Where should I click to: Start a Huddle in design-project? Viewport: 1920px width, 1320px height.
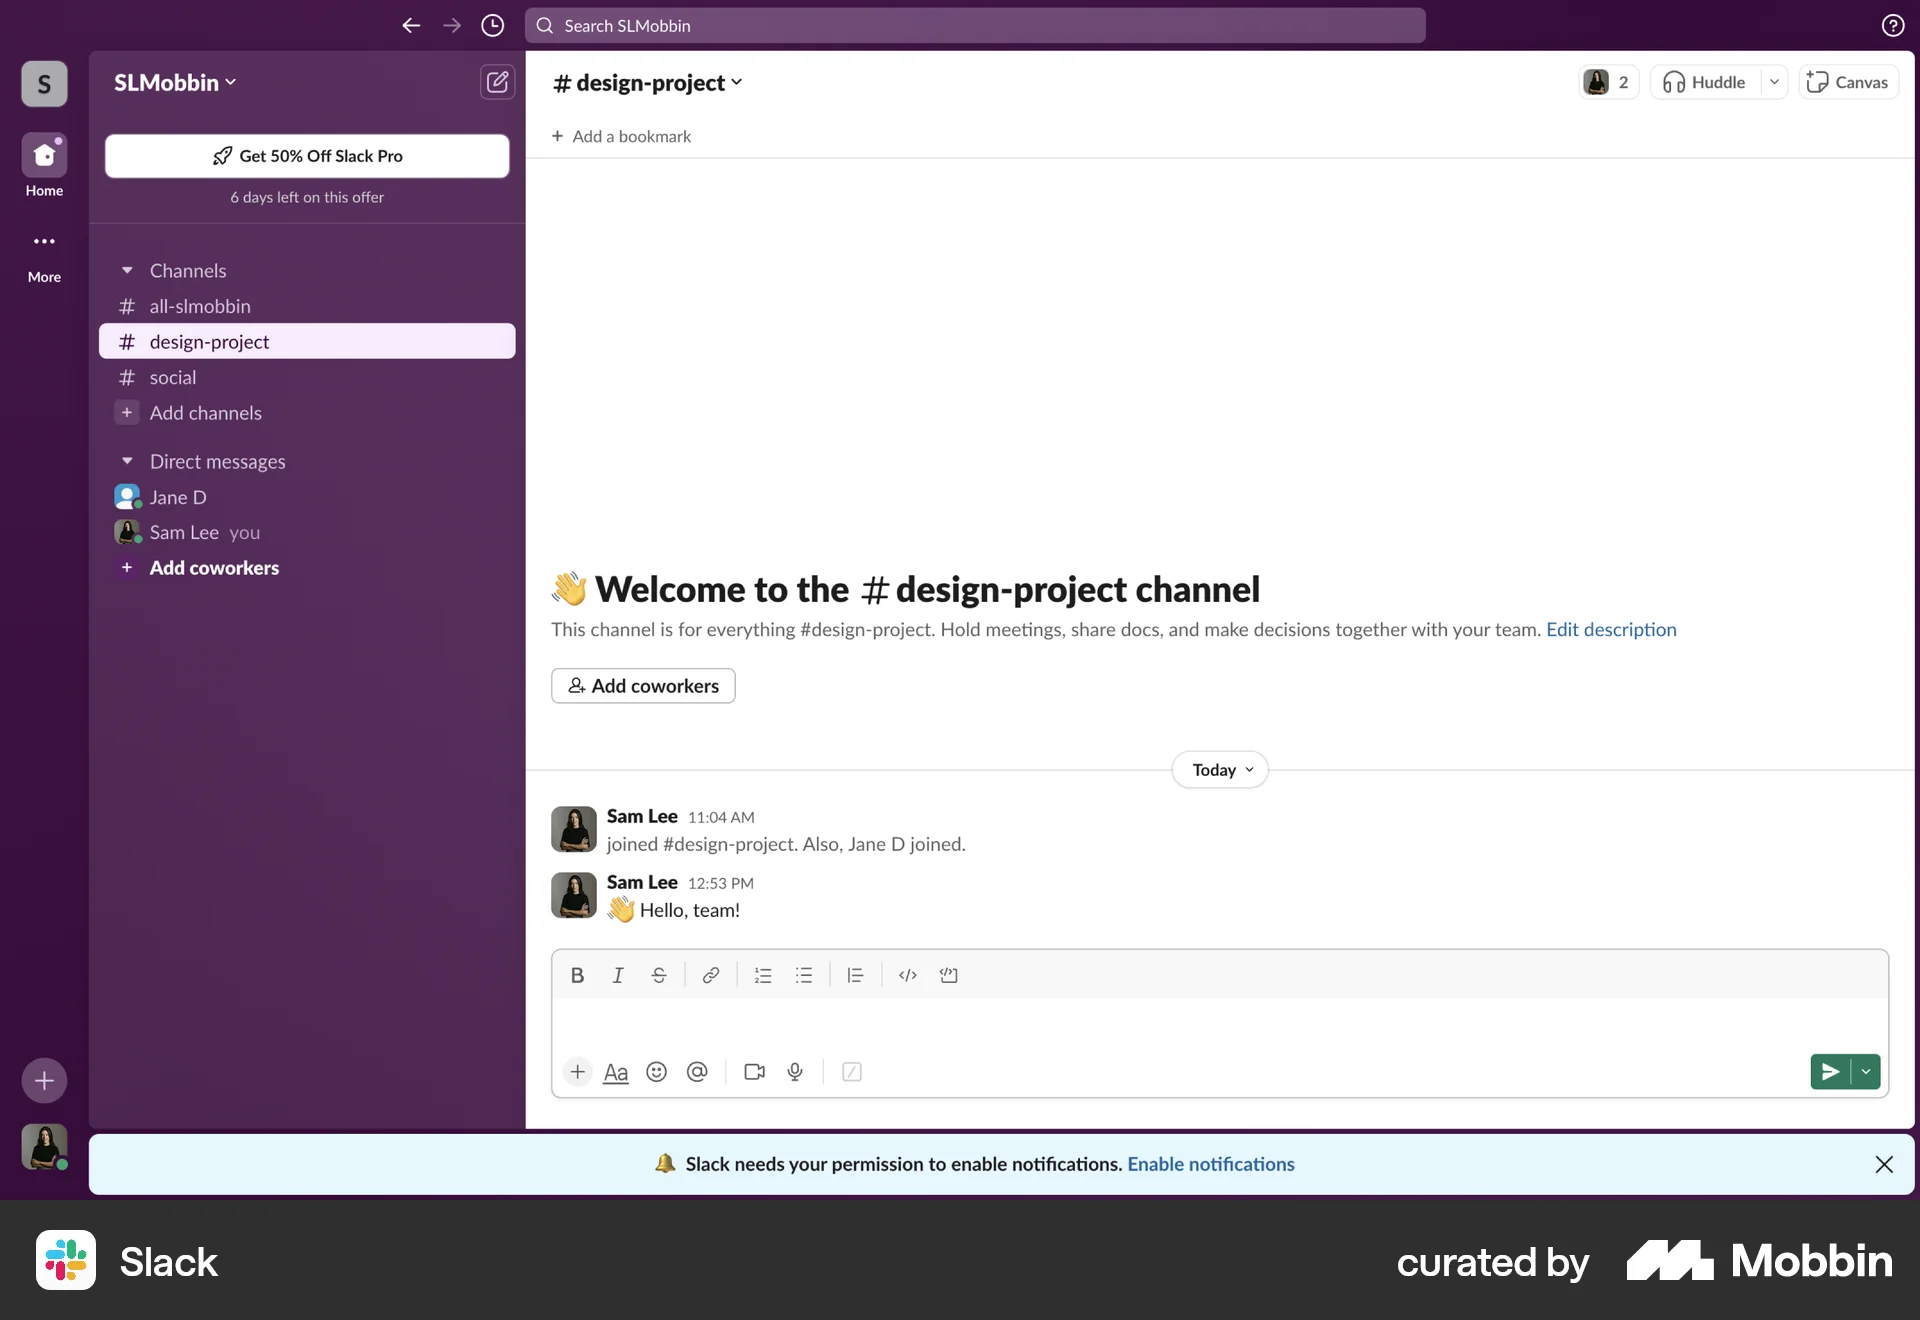[x=1703, y=82]
